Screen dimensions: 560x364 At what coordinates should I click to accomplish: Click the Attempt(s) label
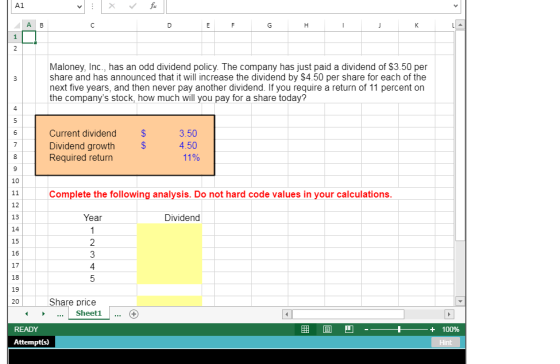(x=31, y=342)
